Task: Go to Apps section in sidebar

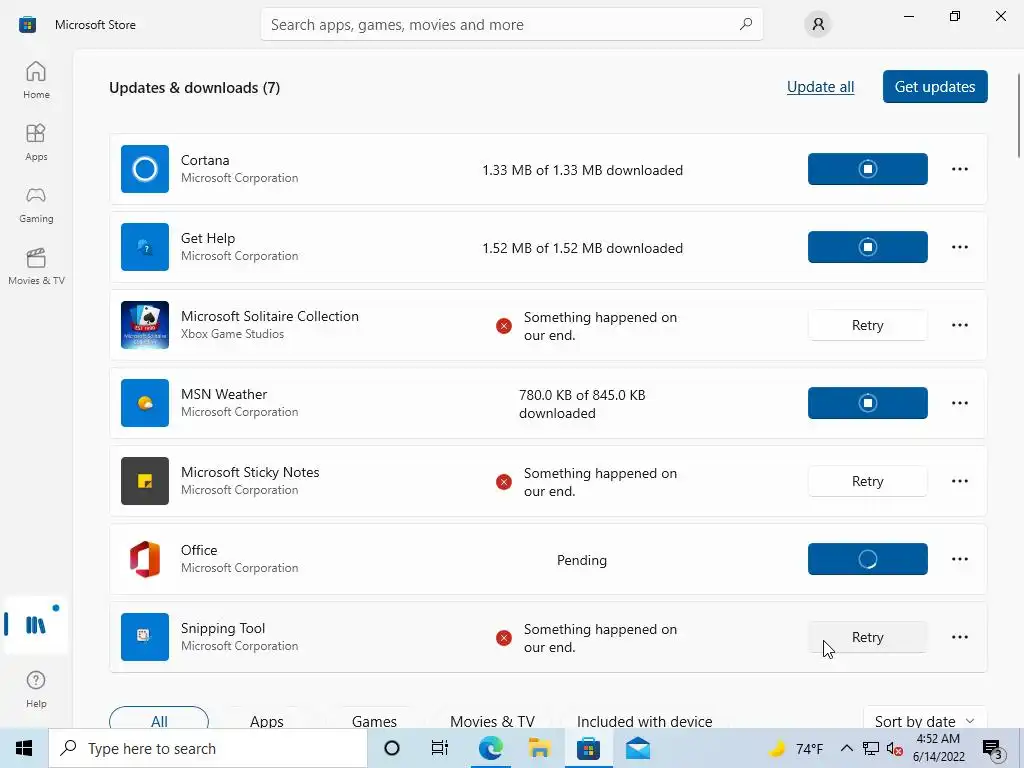Action: [36, 142]
